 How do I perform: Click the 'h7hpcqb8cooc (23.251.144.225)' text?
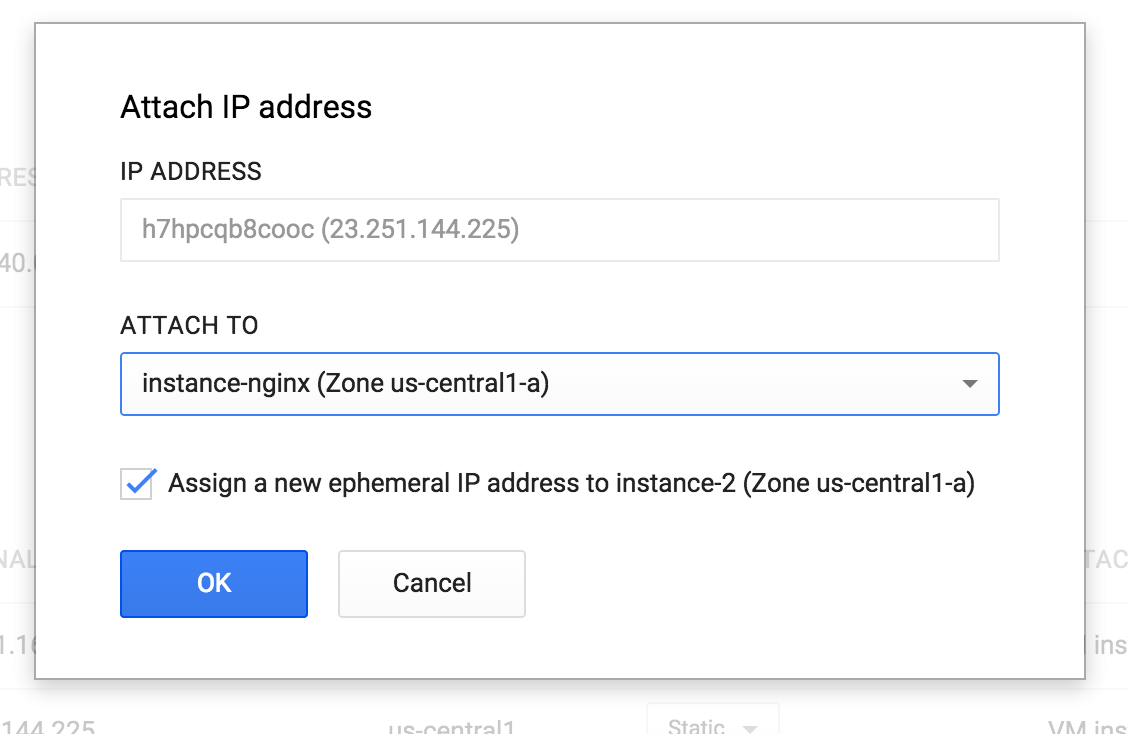click(330, 229)
